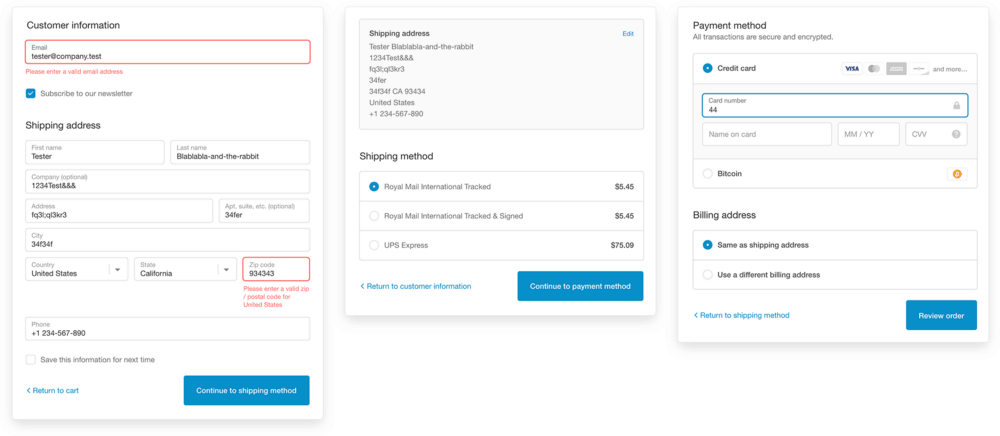Click Review order button
Viewport: 1000px width, 436px height.
(941, 315)
